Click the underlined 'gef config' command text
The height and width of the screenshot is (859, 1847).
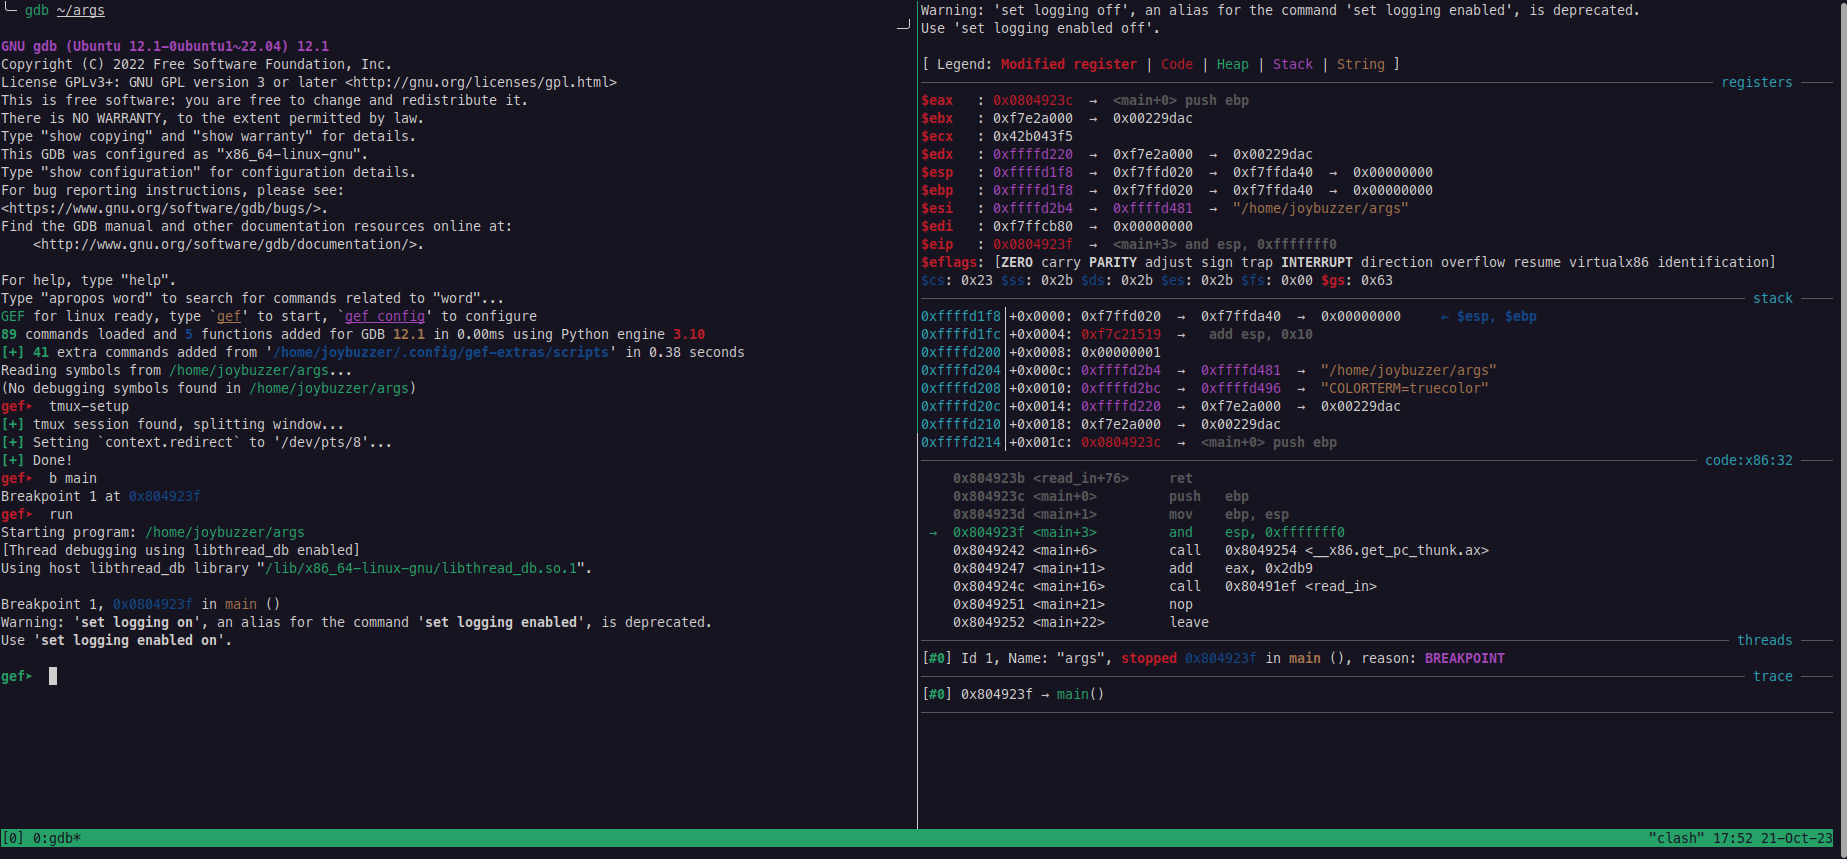(385, 316)
